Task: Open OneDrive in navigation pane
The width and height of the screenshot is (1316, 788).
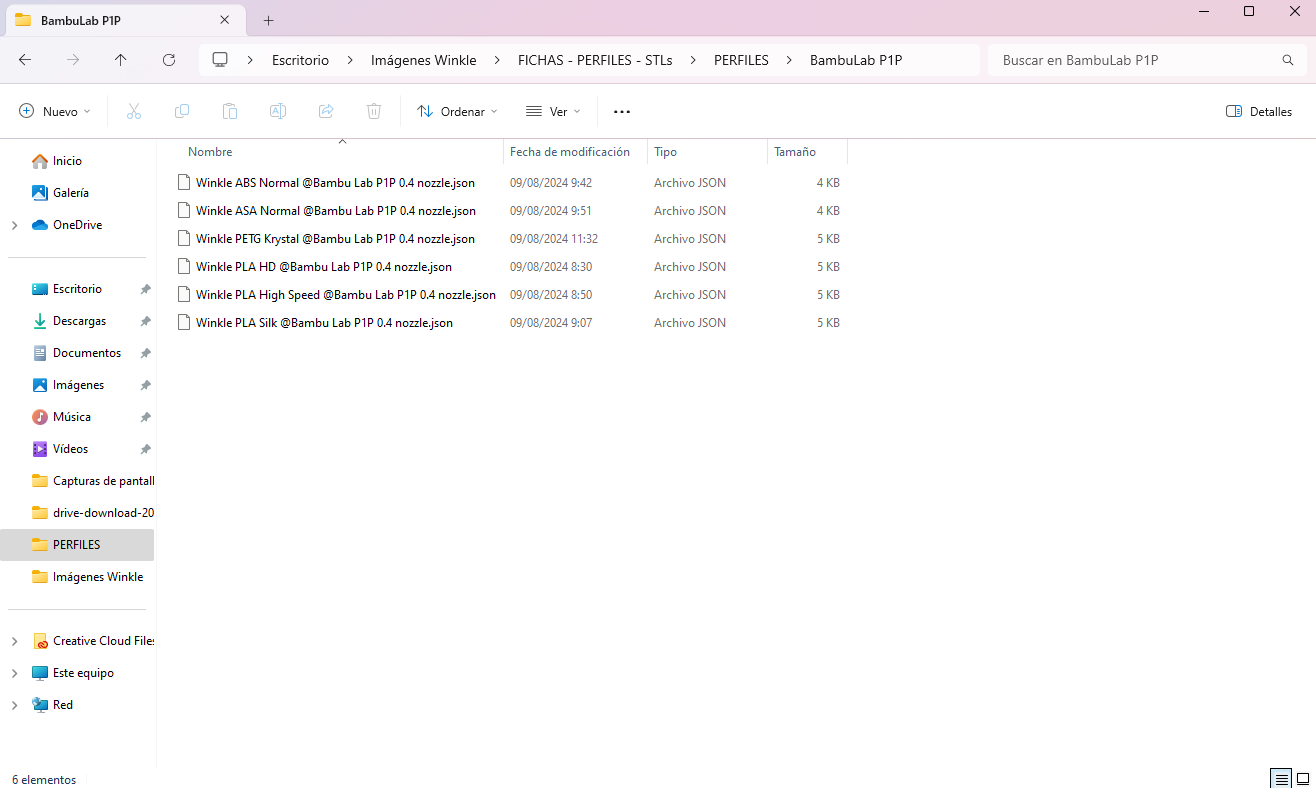Action: click(x=77, y=225)
